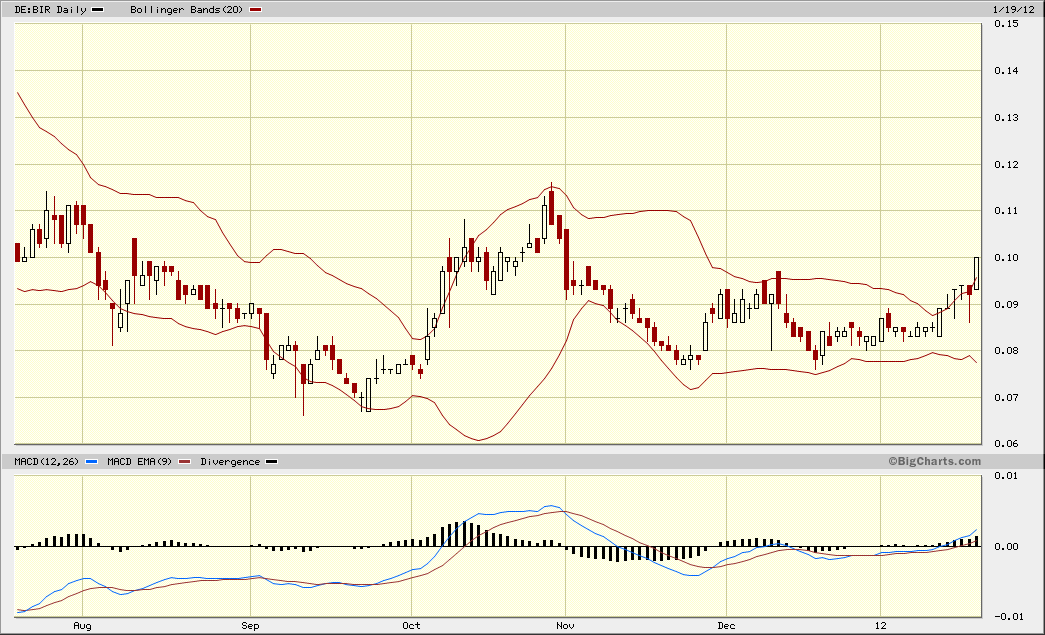The image size is (1045, 635).
Task: Click the Nov label on the time axis
Action: point(565,625)
